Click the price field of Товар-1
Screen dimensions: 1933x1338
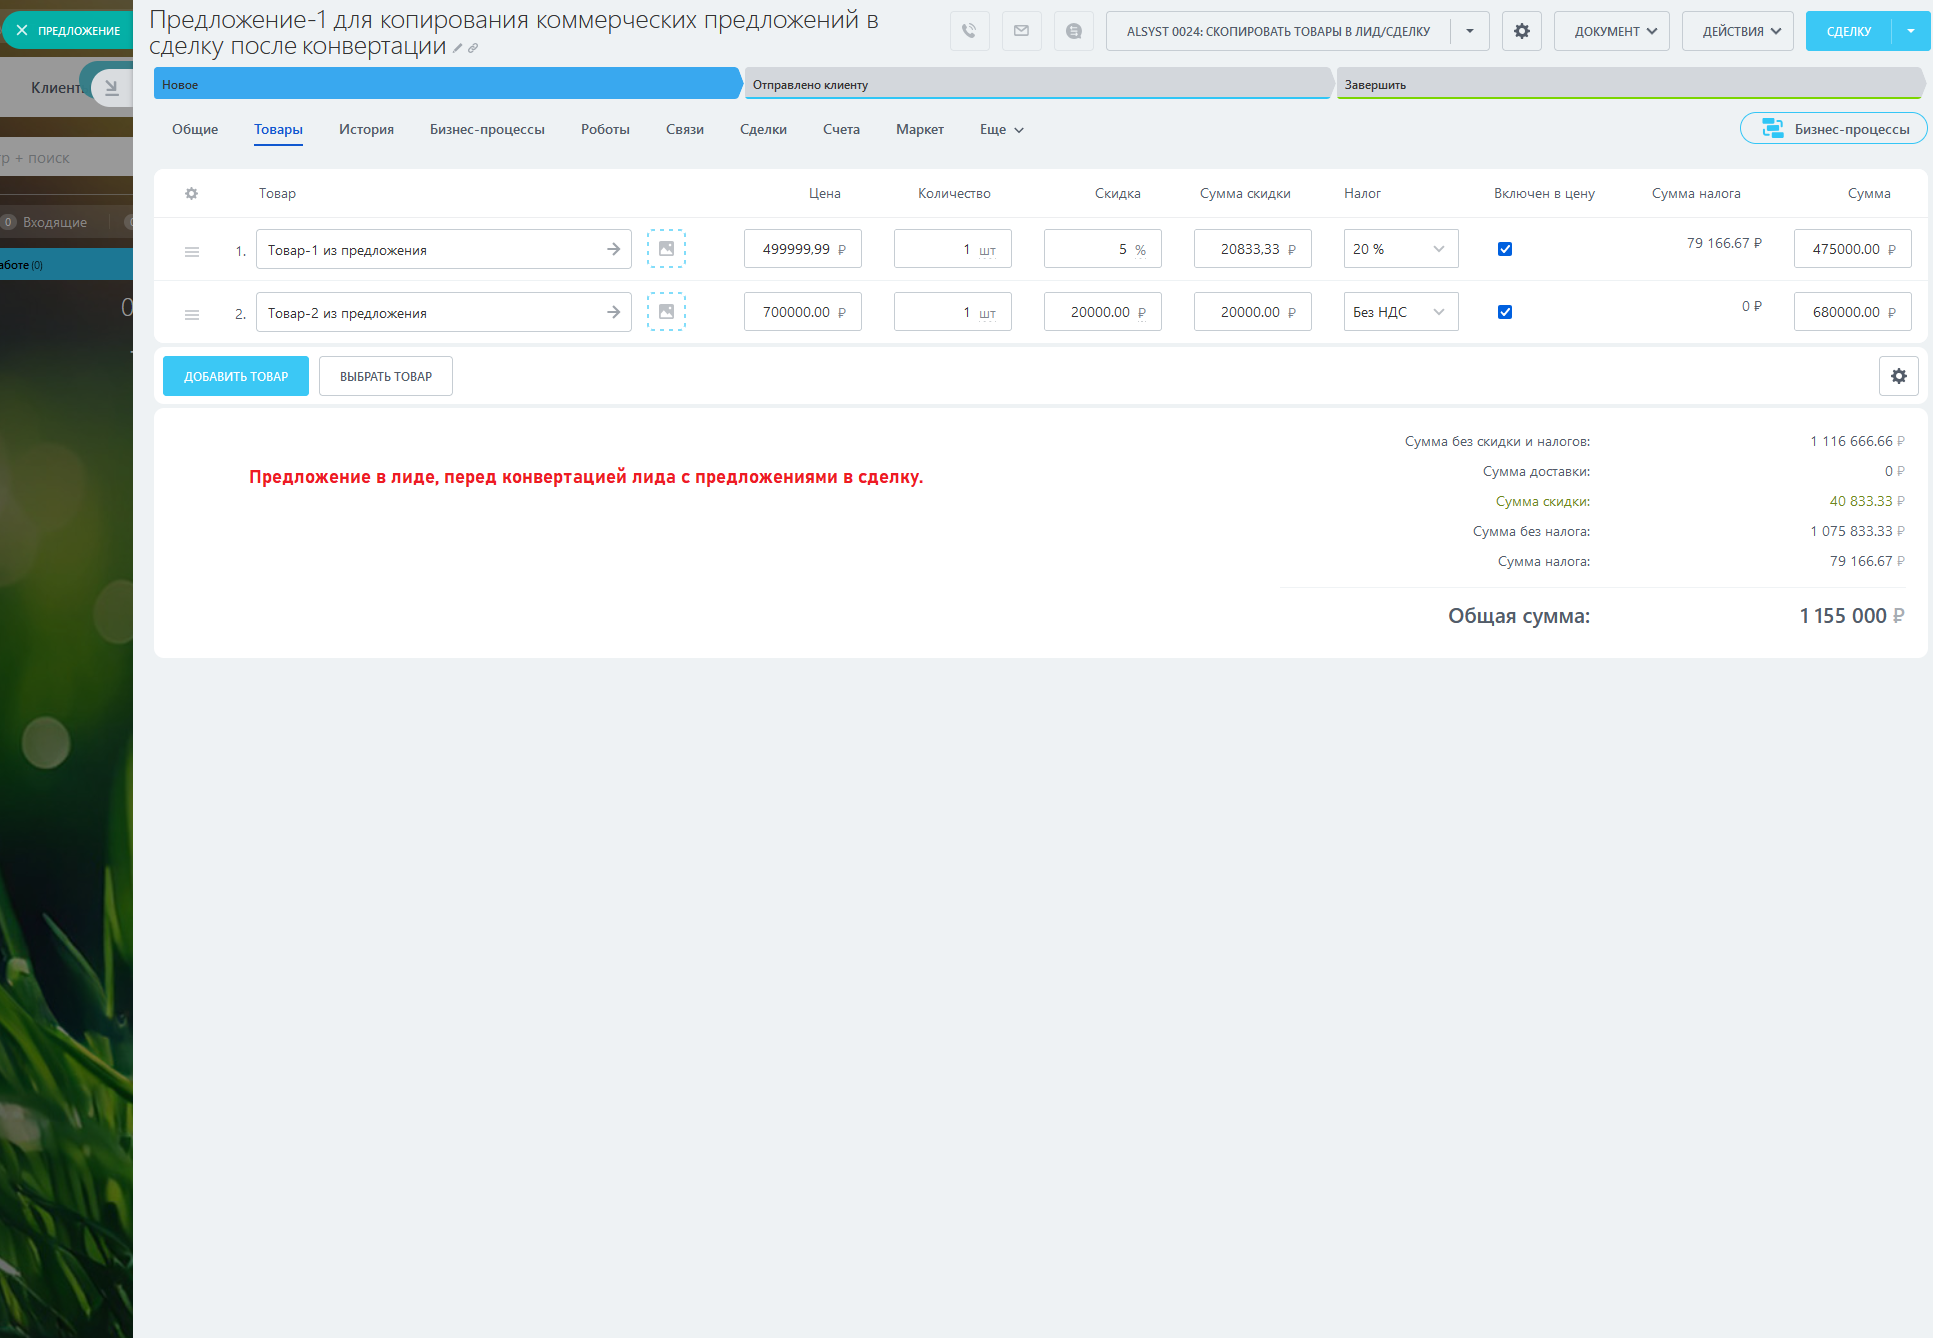797,249
